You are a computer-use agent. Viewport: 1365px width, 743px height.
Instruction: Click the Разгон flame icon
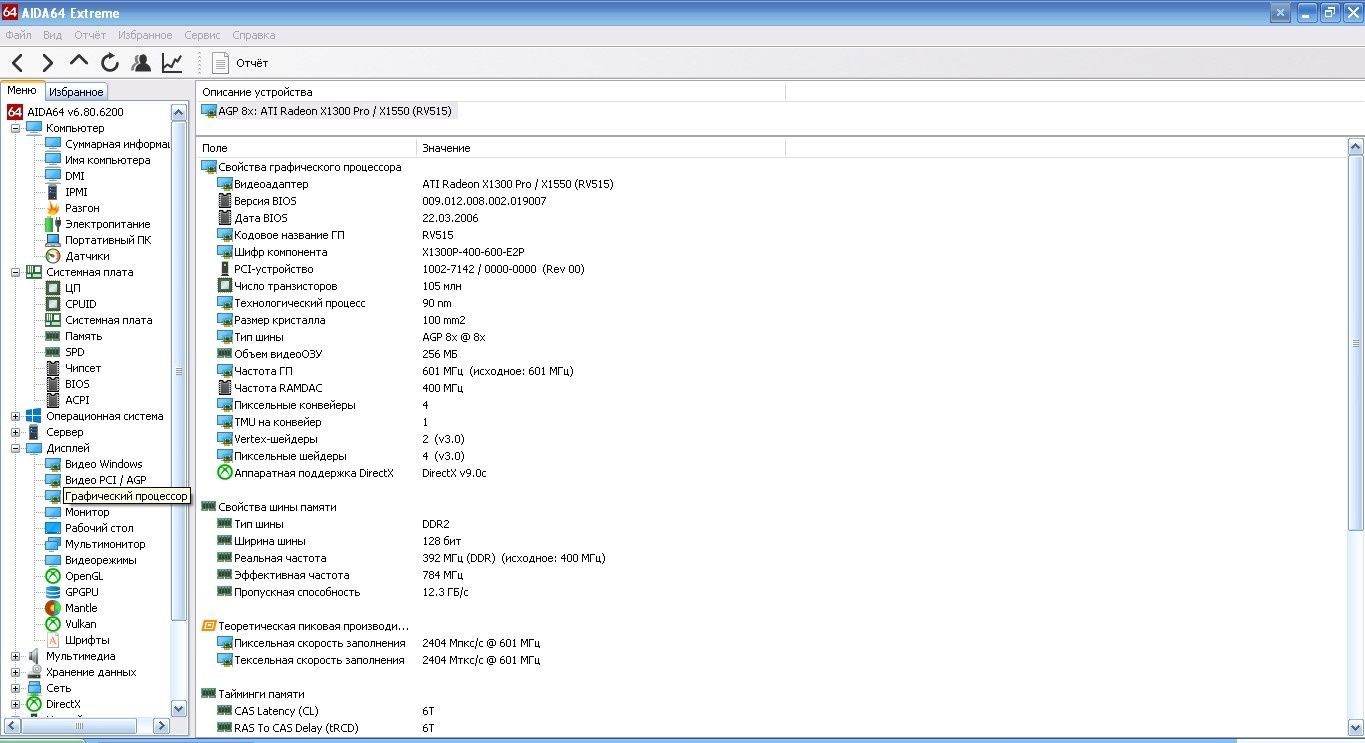53,208
